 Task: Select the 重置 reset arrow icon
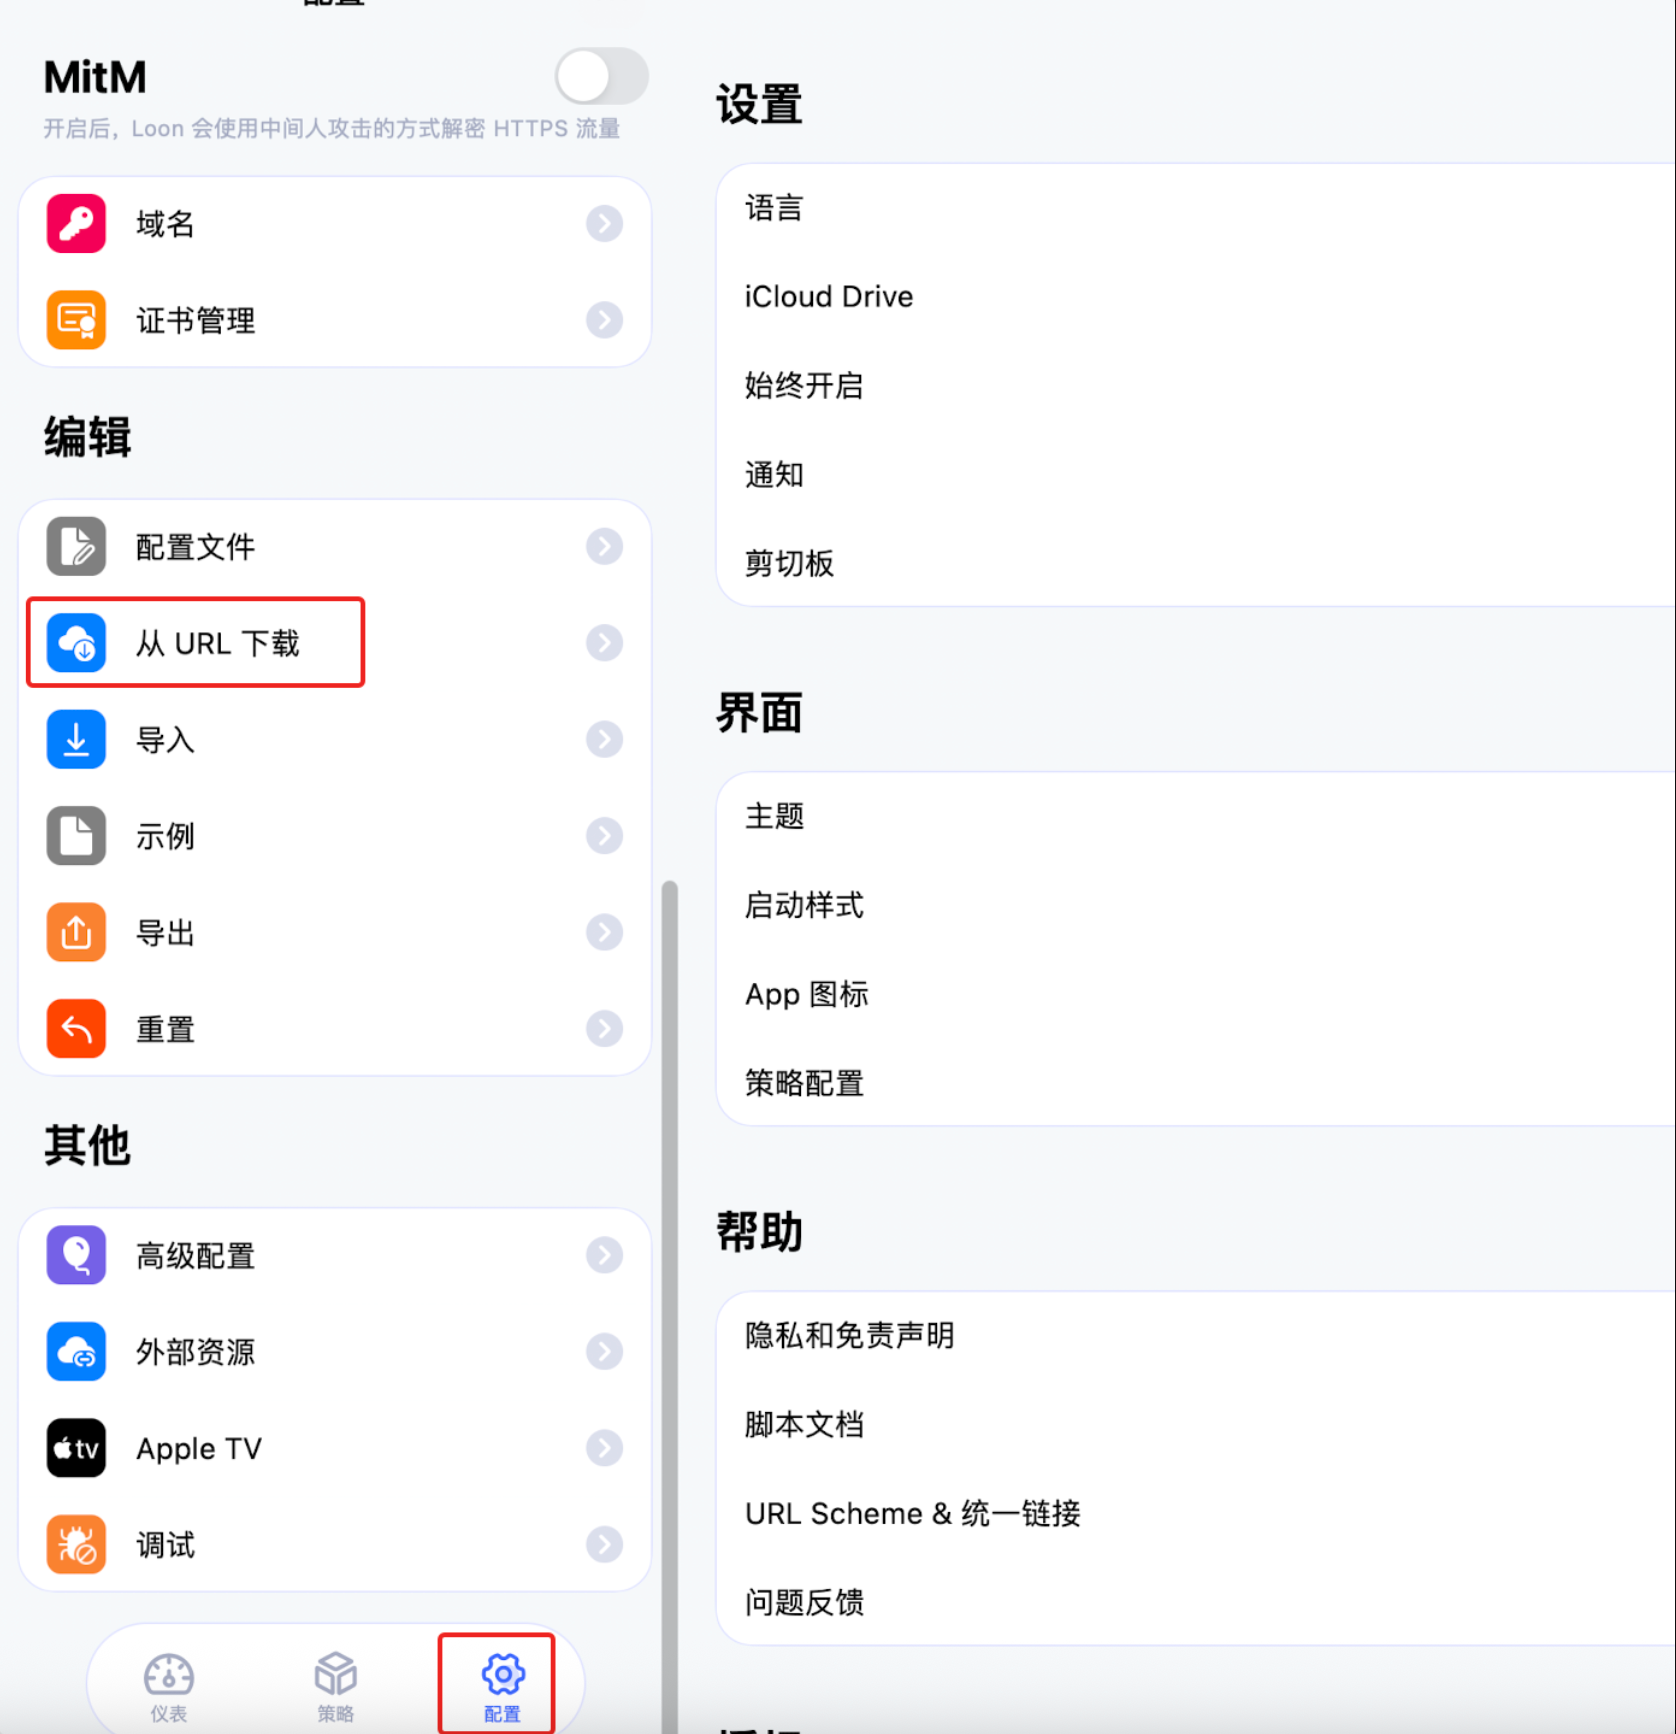(75, 1028)
